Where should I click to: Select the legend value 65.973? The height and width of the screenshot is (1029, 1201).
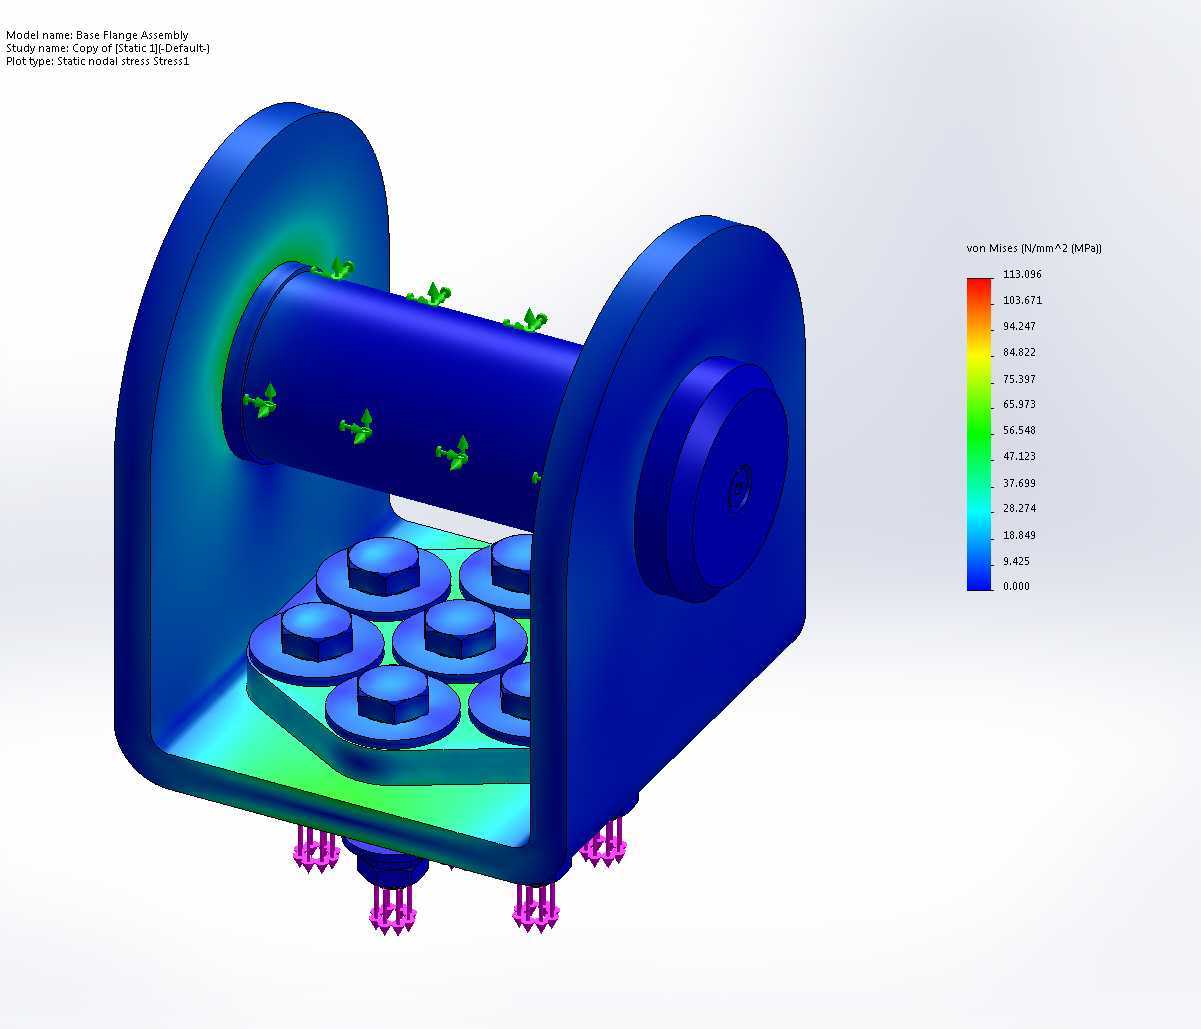pos(1020,404)
